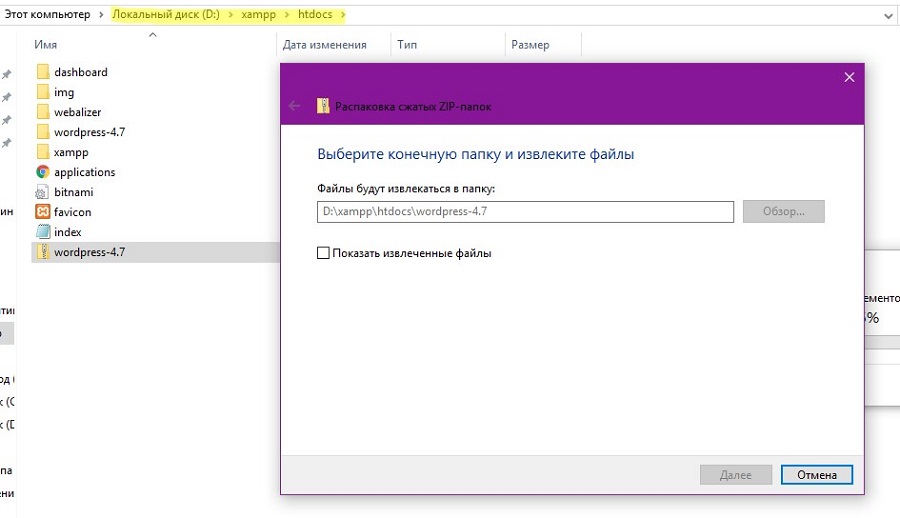The width and height of the screenshot is (900, 518).
Task: Select the 'xampp' folder name in list
Action: click(x=71, y=152)
